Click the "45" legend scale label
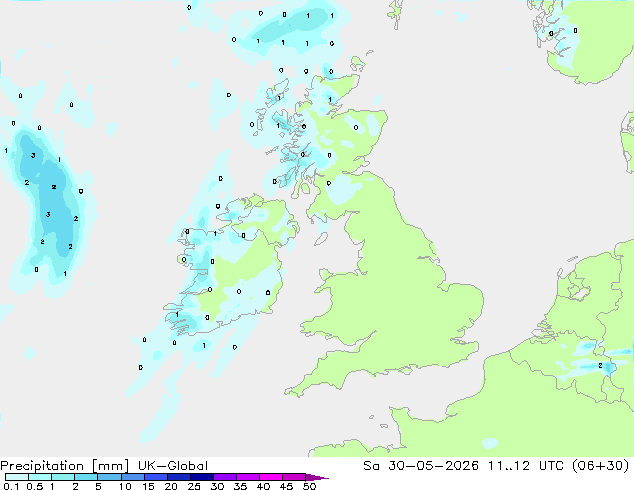The width and height of the screenshot is (634, 490). (x=286, y=486)
